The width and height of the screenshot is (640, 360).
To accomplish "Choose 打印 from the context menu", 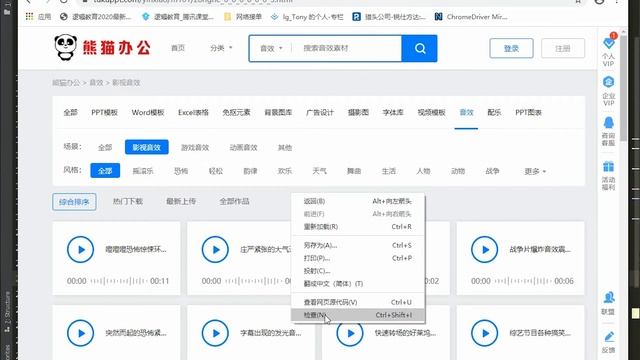I will 358,258.
